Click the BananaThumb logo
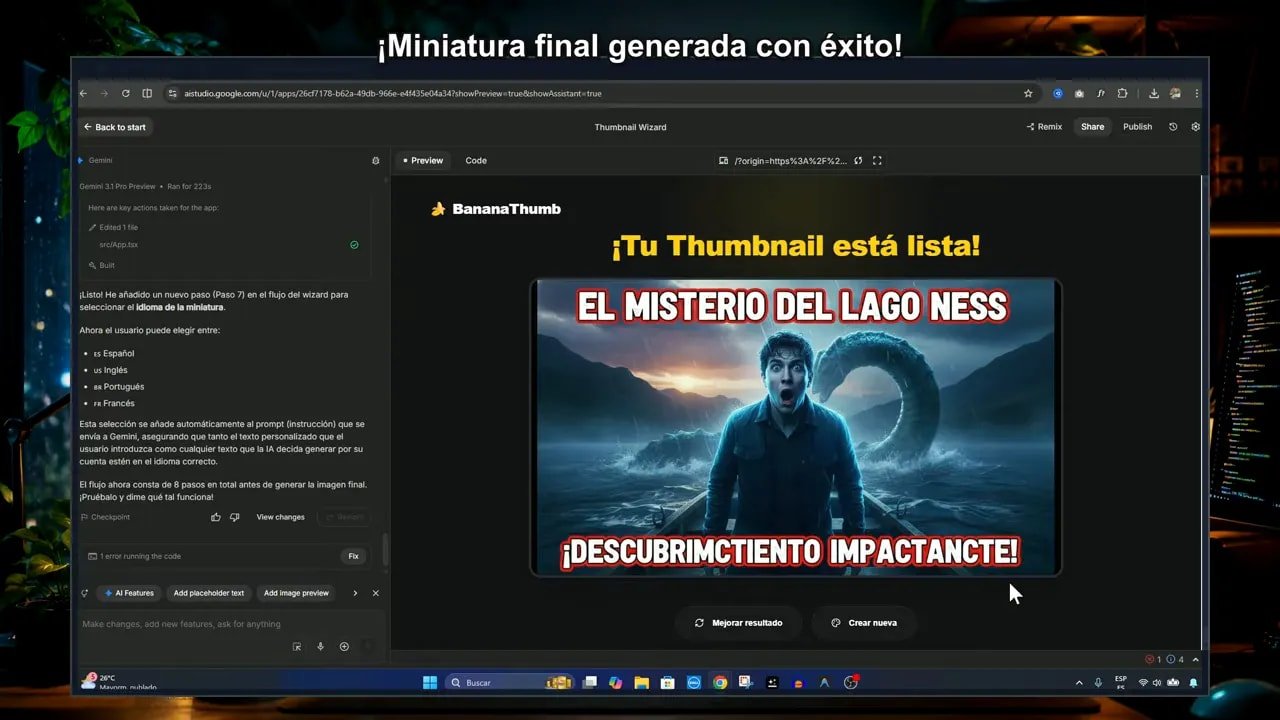Image resolution: width=1280 pixels, height=720 pixels. (x=496, y=209)
